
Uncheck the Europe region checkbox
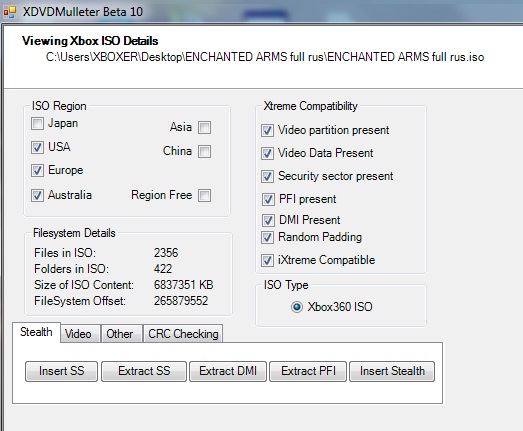[x=37, y=170]
